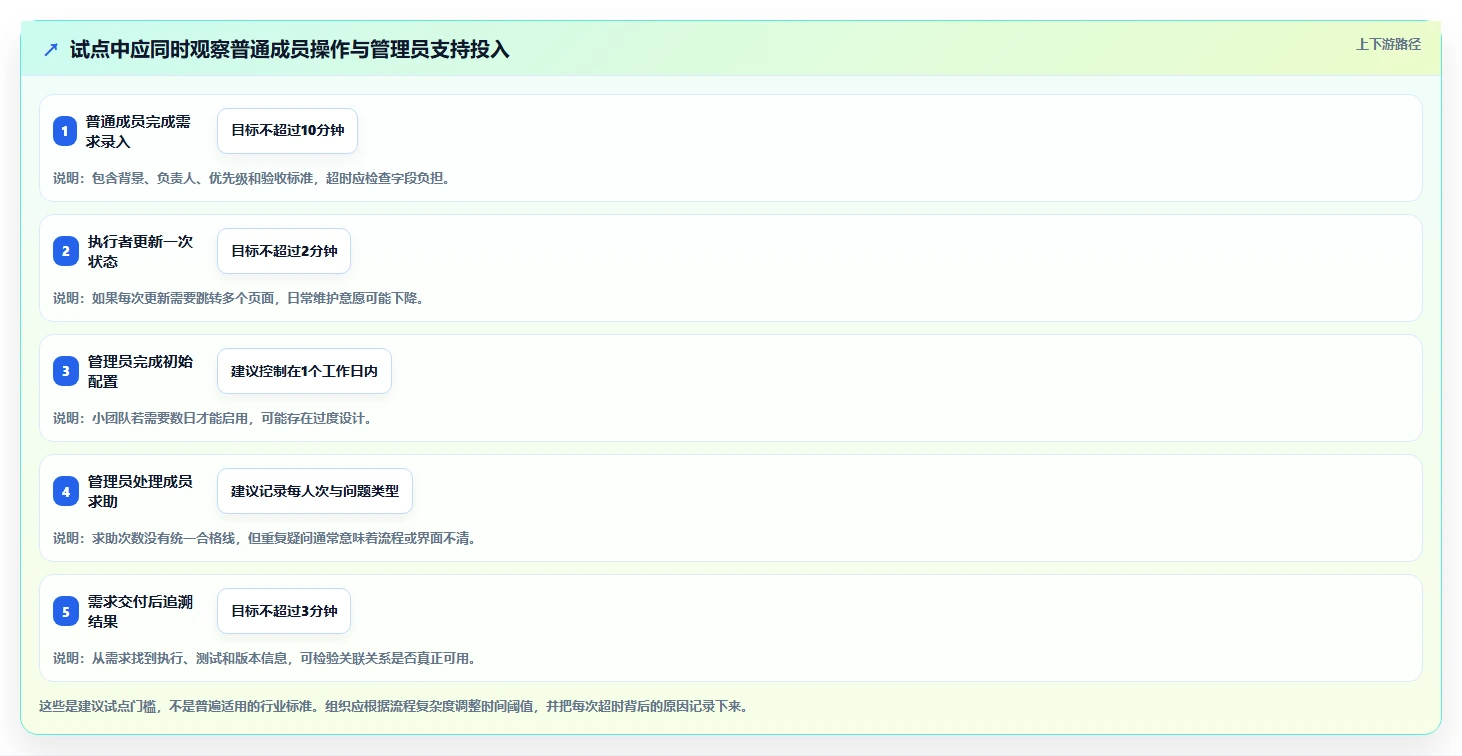Click the note about 可检验关联关系是否真正可用
This screenshot has height=756, width=1462.
tap(265, 658)
